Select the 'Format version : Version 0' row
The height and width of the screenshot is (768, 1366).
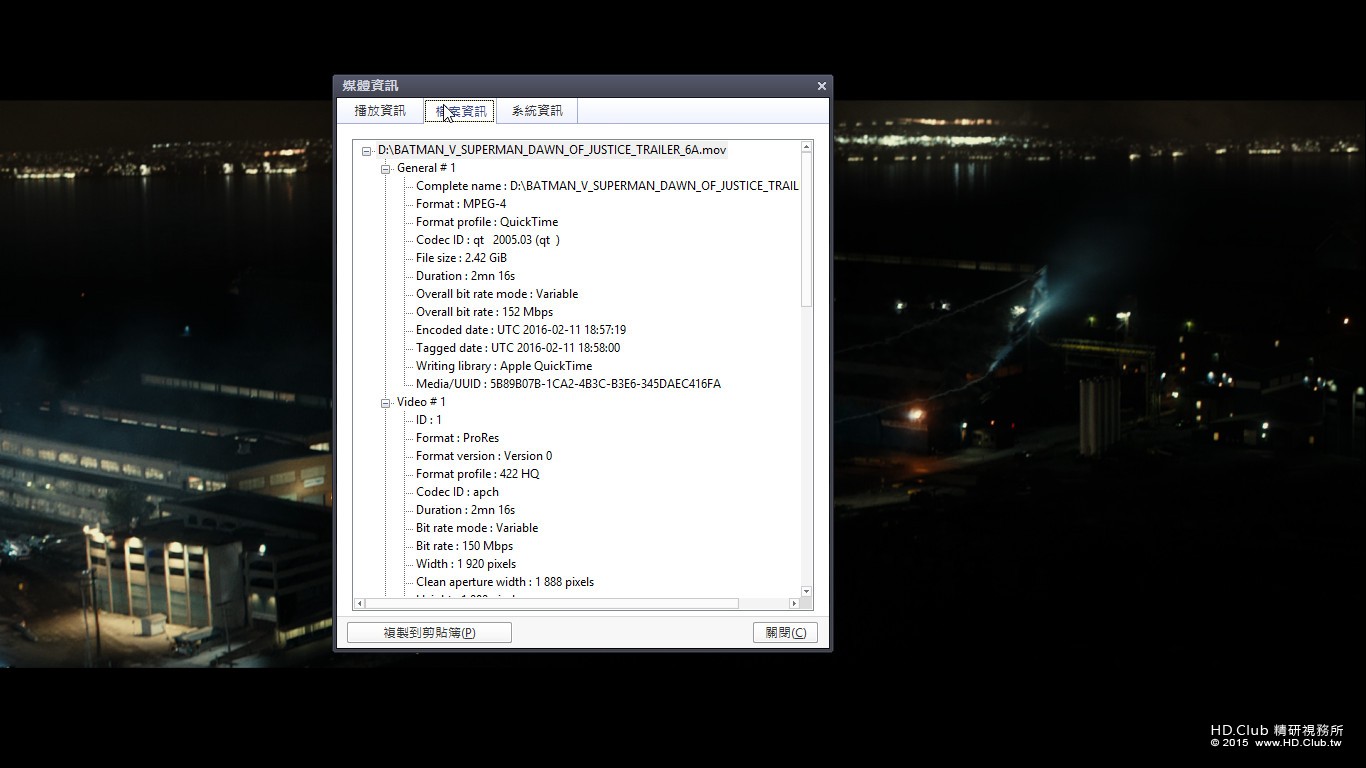[x=484, y=456]
